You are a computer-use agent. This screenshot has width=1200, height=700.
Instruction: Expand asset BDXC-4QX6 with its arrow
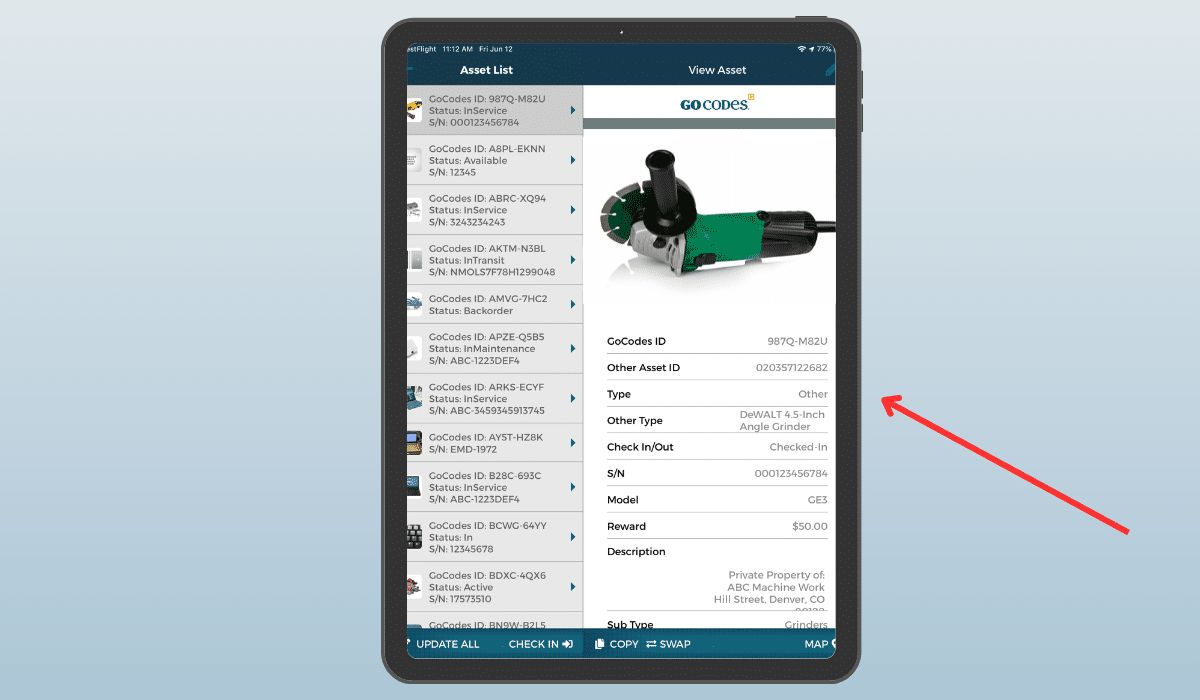click(x=573, y=587)
